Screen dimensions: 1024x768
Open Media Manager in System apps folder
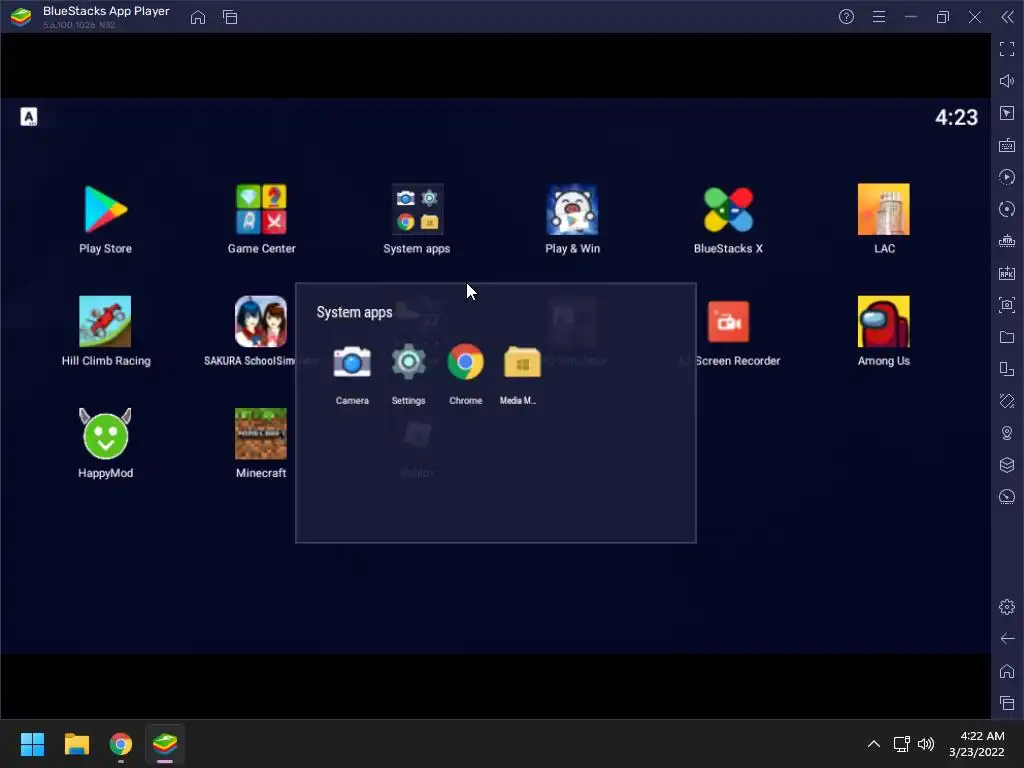click(522, 362)
